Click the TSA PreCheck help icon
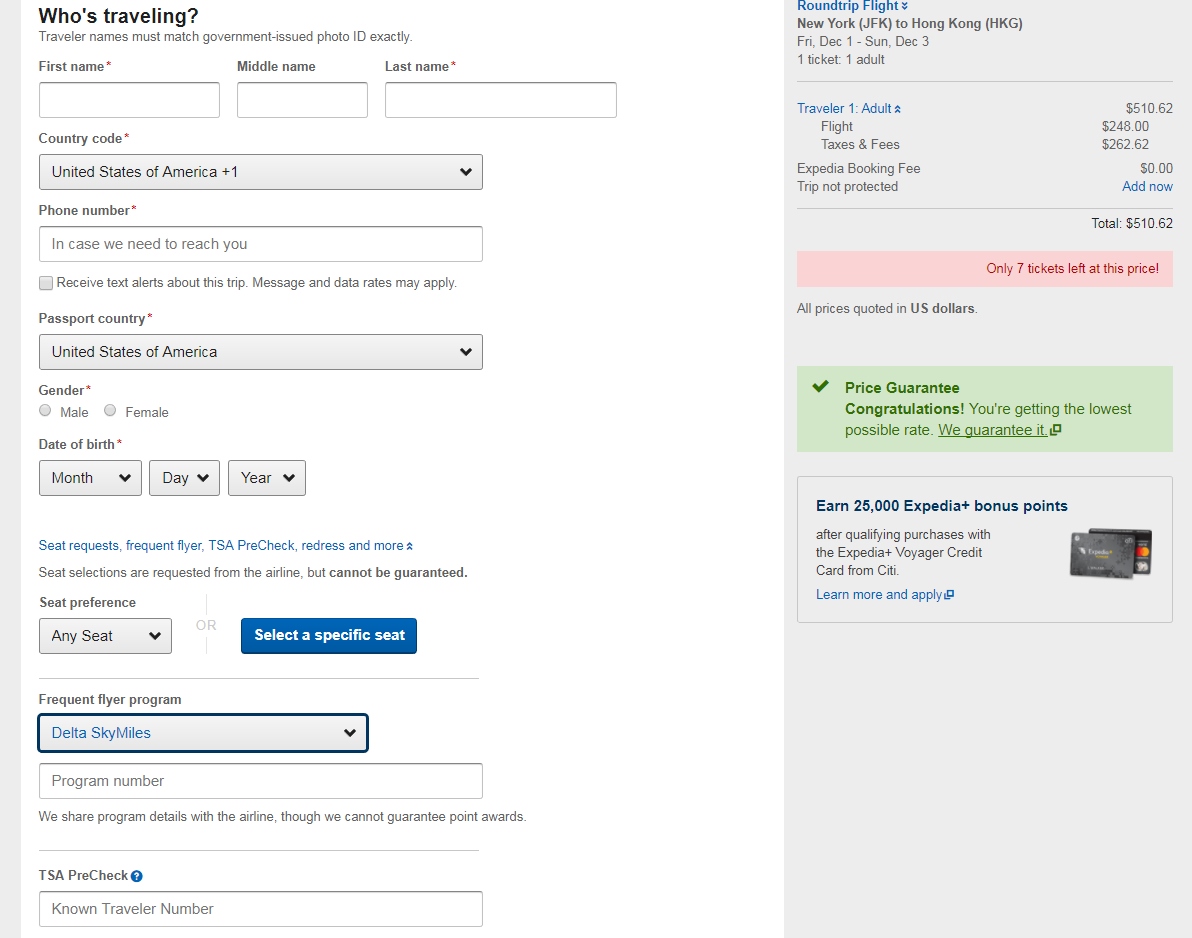The width and height of the screenshot is (1192, 938). pyautogui.click(x=137, y=876)
